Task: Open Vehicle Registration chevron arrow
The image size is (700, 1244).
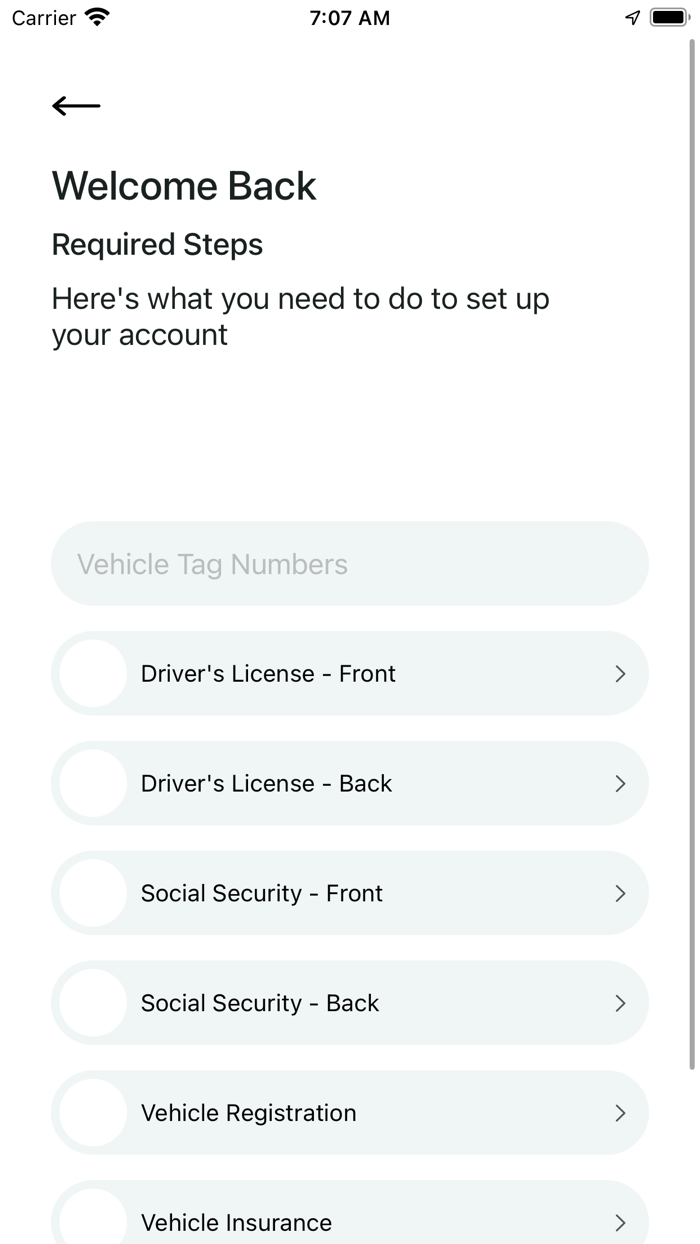Action: (620, 1114)
